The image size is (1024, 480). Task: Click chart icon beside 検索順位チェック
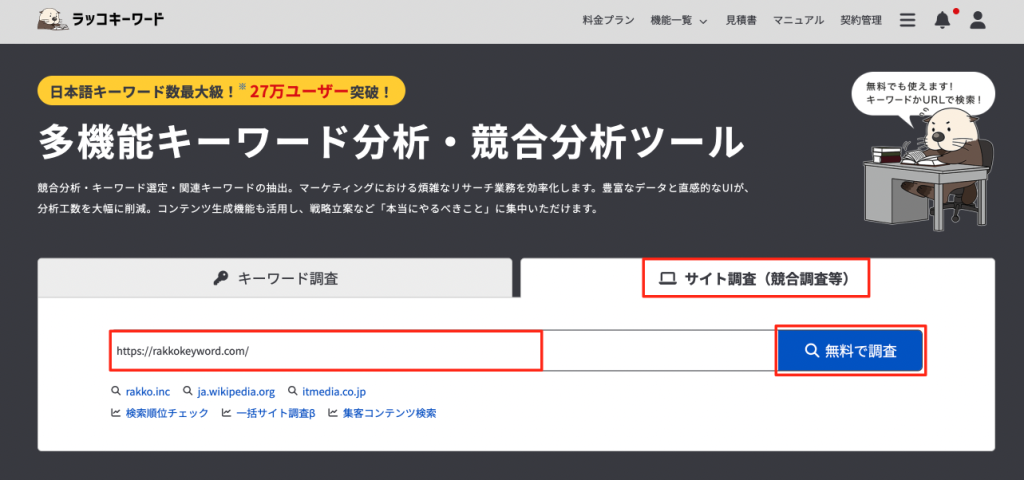116,413
